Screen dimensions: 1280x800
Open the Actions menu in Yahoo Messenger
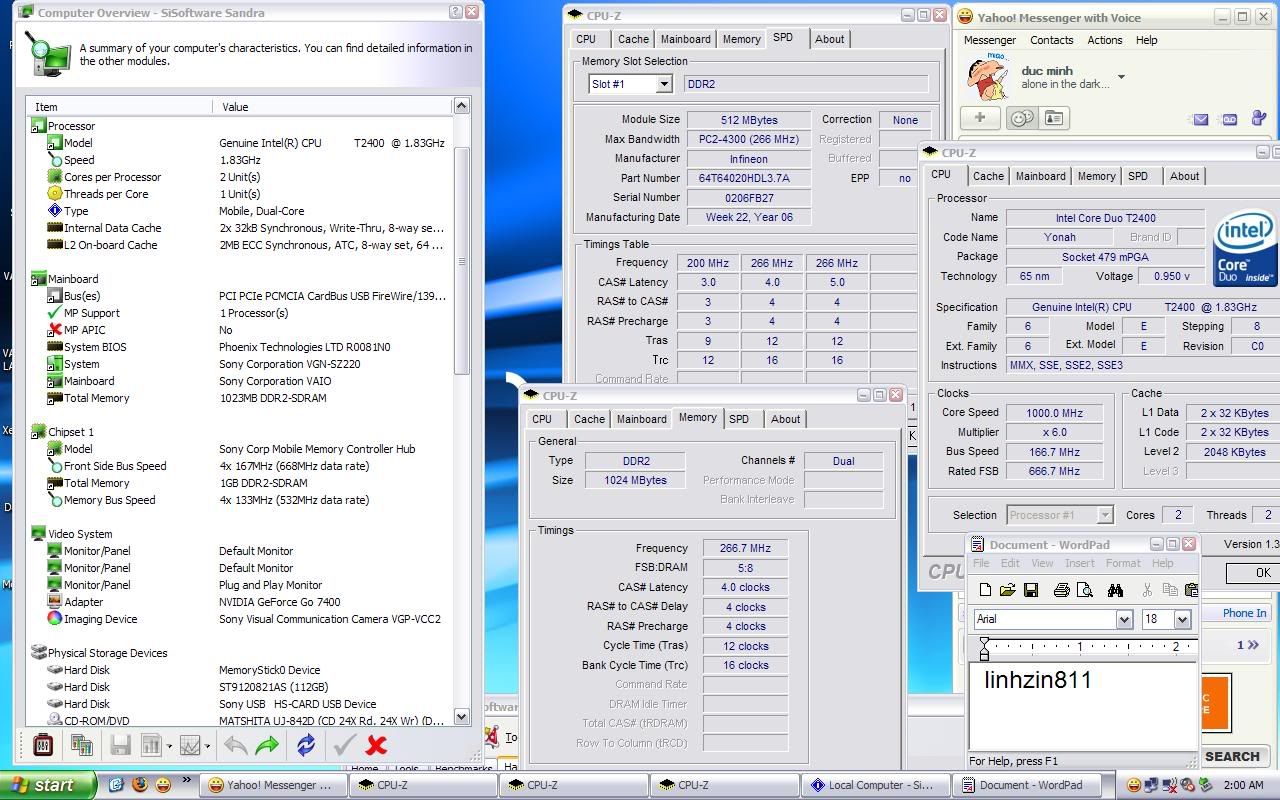point(1105,40)
